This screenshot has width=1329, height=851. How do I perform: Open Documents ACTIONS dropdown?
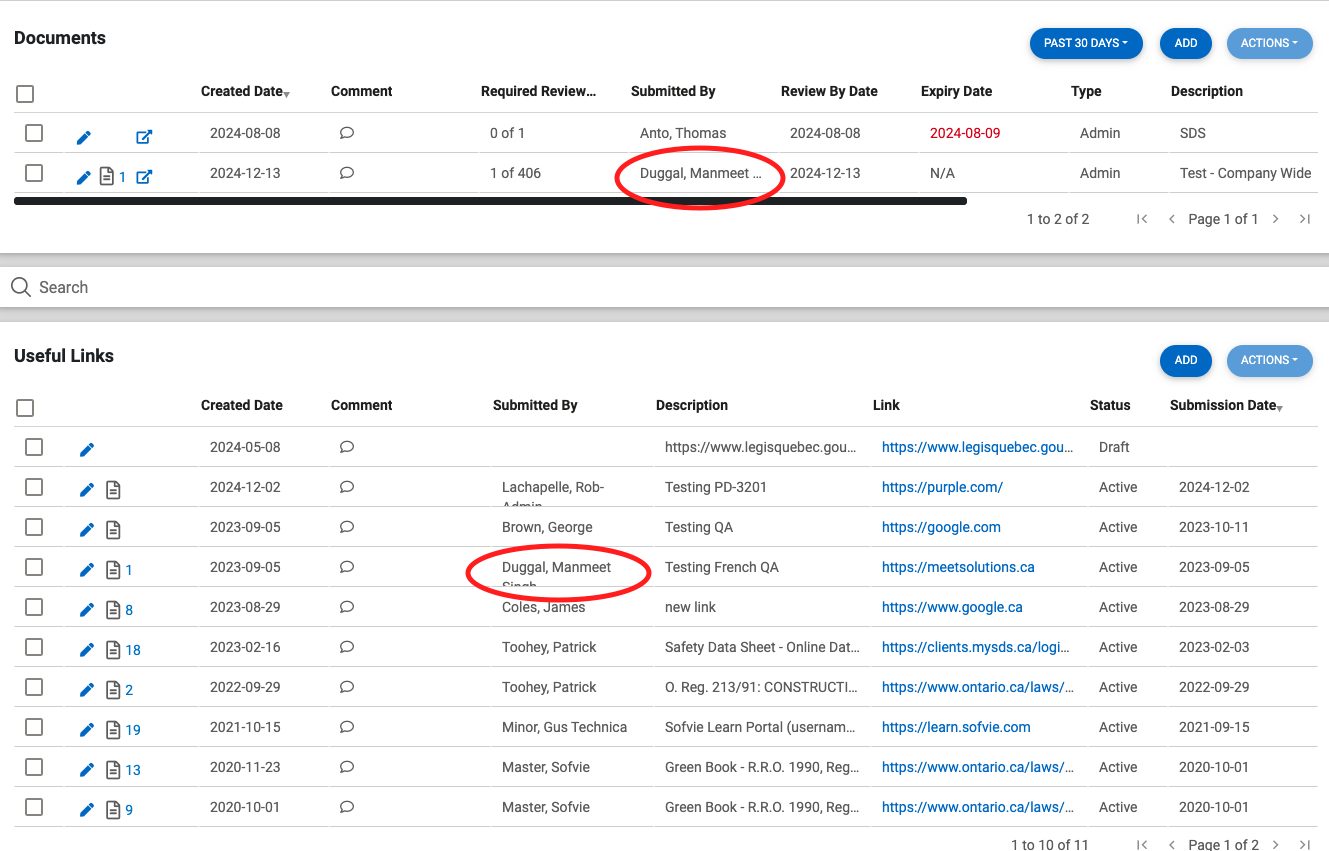[1269, 43]
